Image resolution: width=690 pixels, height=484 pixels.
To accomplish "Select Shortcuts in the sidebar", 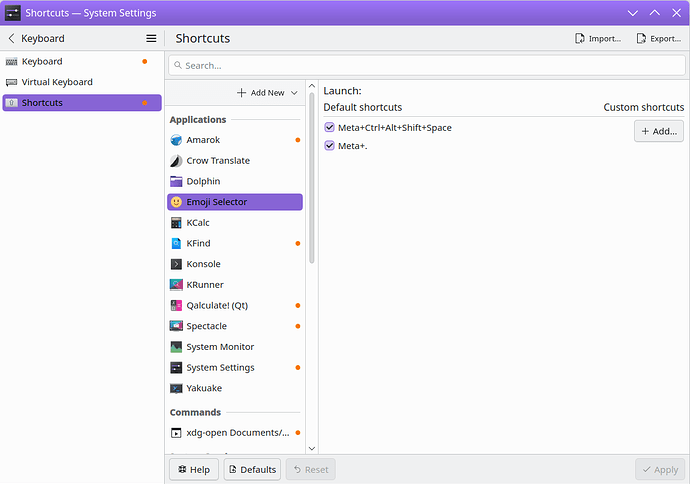I will 82,103.
